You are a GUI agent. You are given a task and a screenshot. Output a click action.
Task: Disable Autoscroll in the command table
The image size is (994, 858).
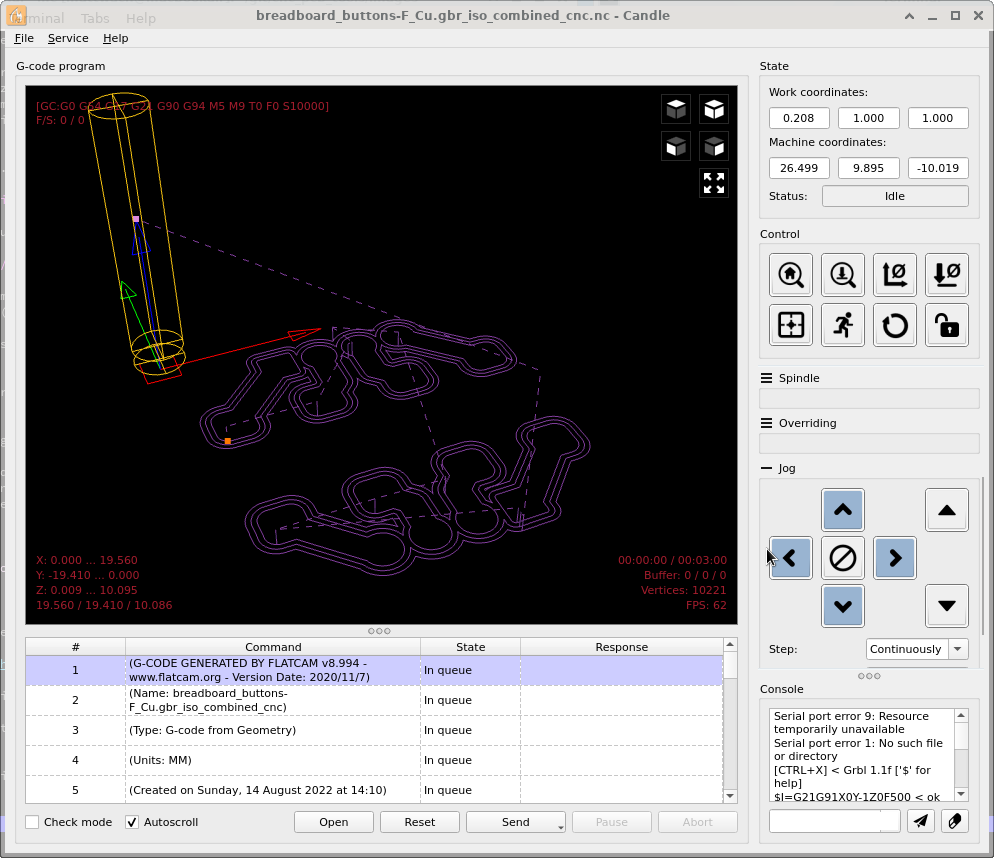[131, 822]
